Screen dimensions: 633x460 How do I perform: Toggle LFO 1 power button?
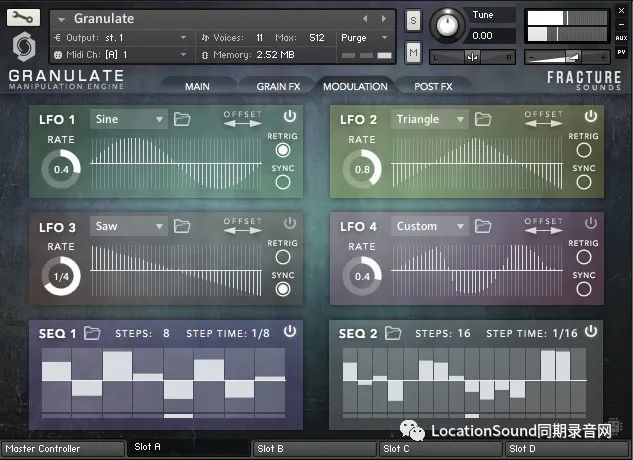point(290,116)
